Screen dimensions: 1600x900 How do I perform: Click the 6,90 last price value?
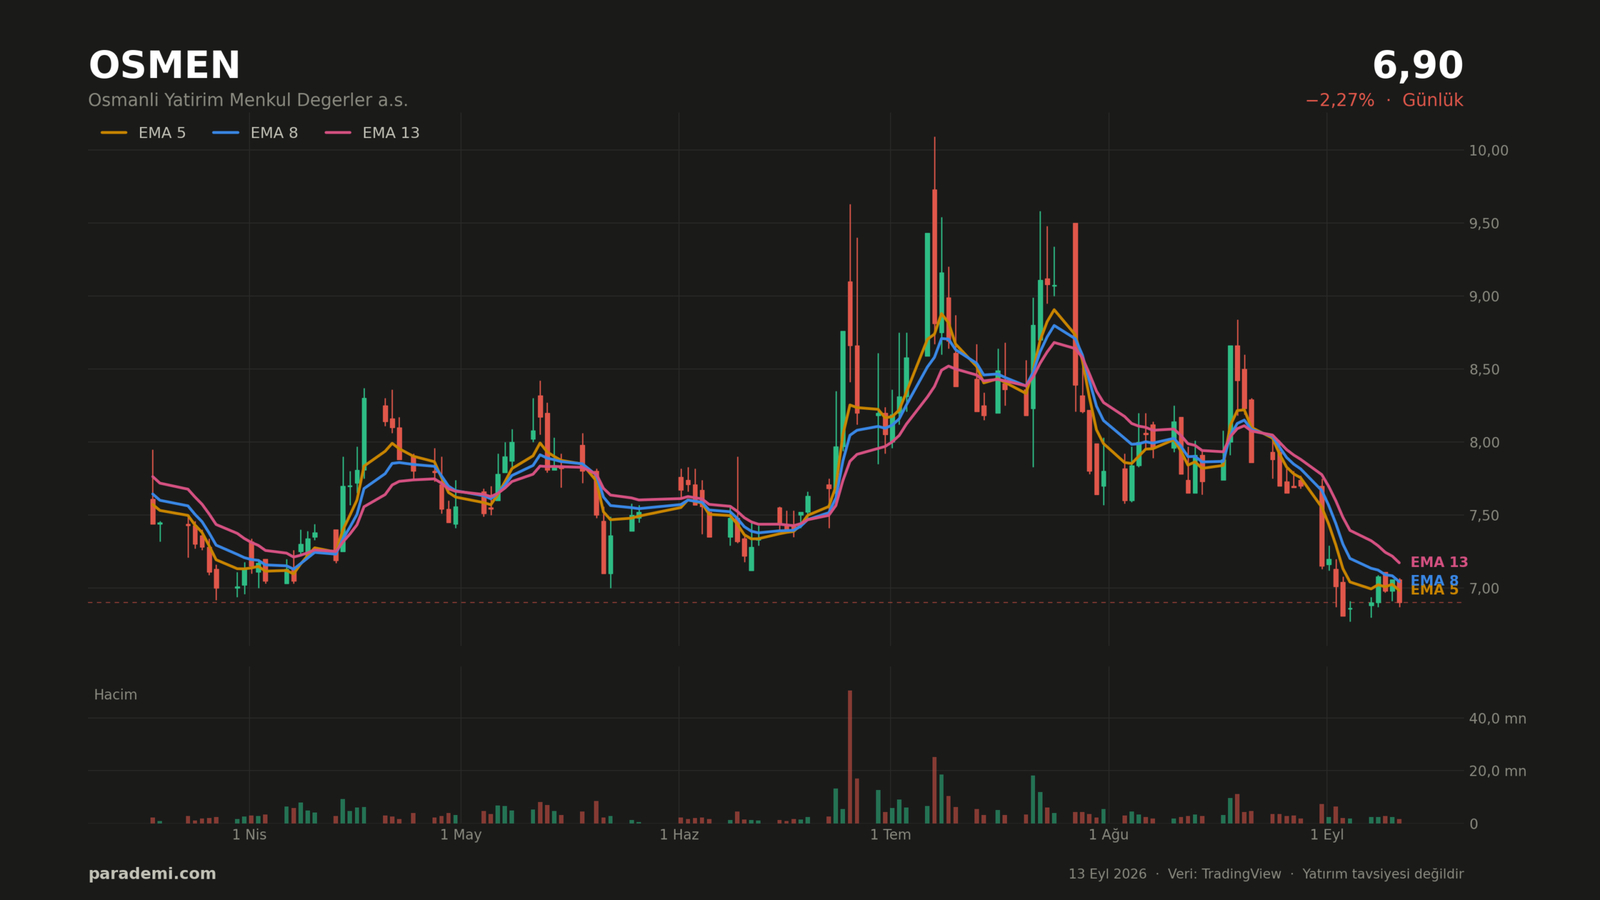pos(1417,66)
